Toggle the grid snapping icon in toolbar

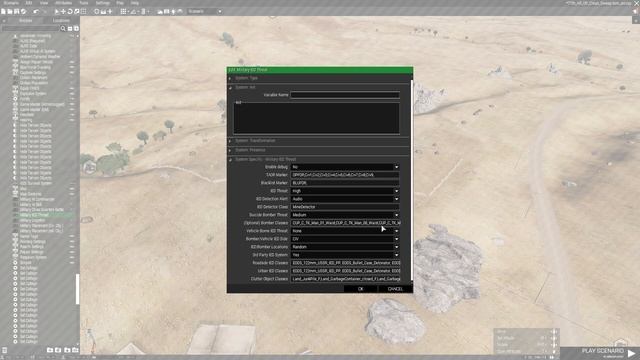tap(83, 11)
